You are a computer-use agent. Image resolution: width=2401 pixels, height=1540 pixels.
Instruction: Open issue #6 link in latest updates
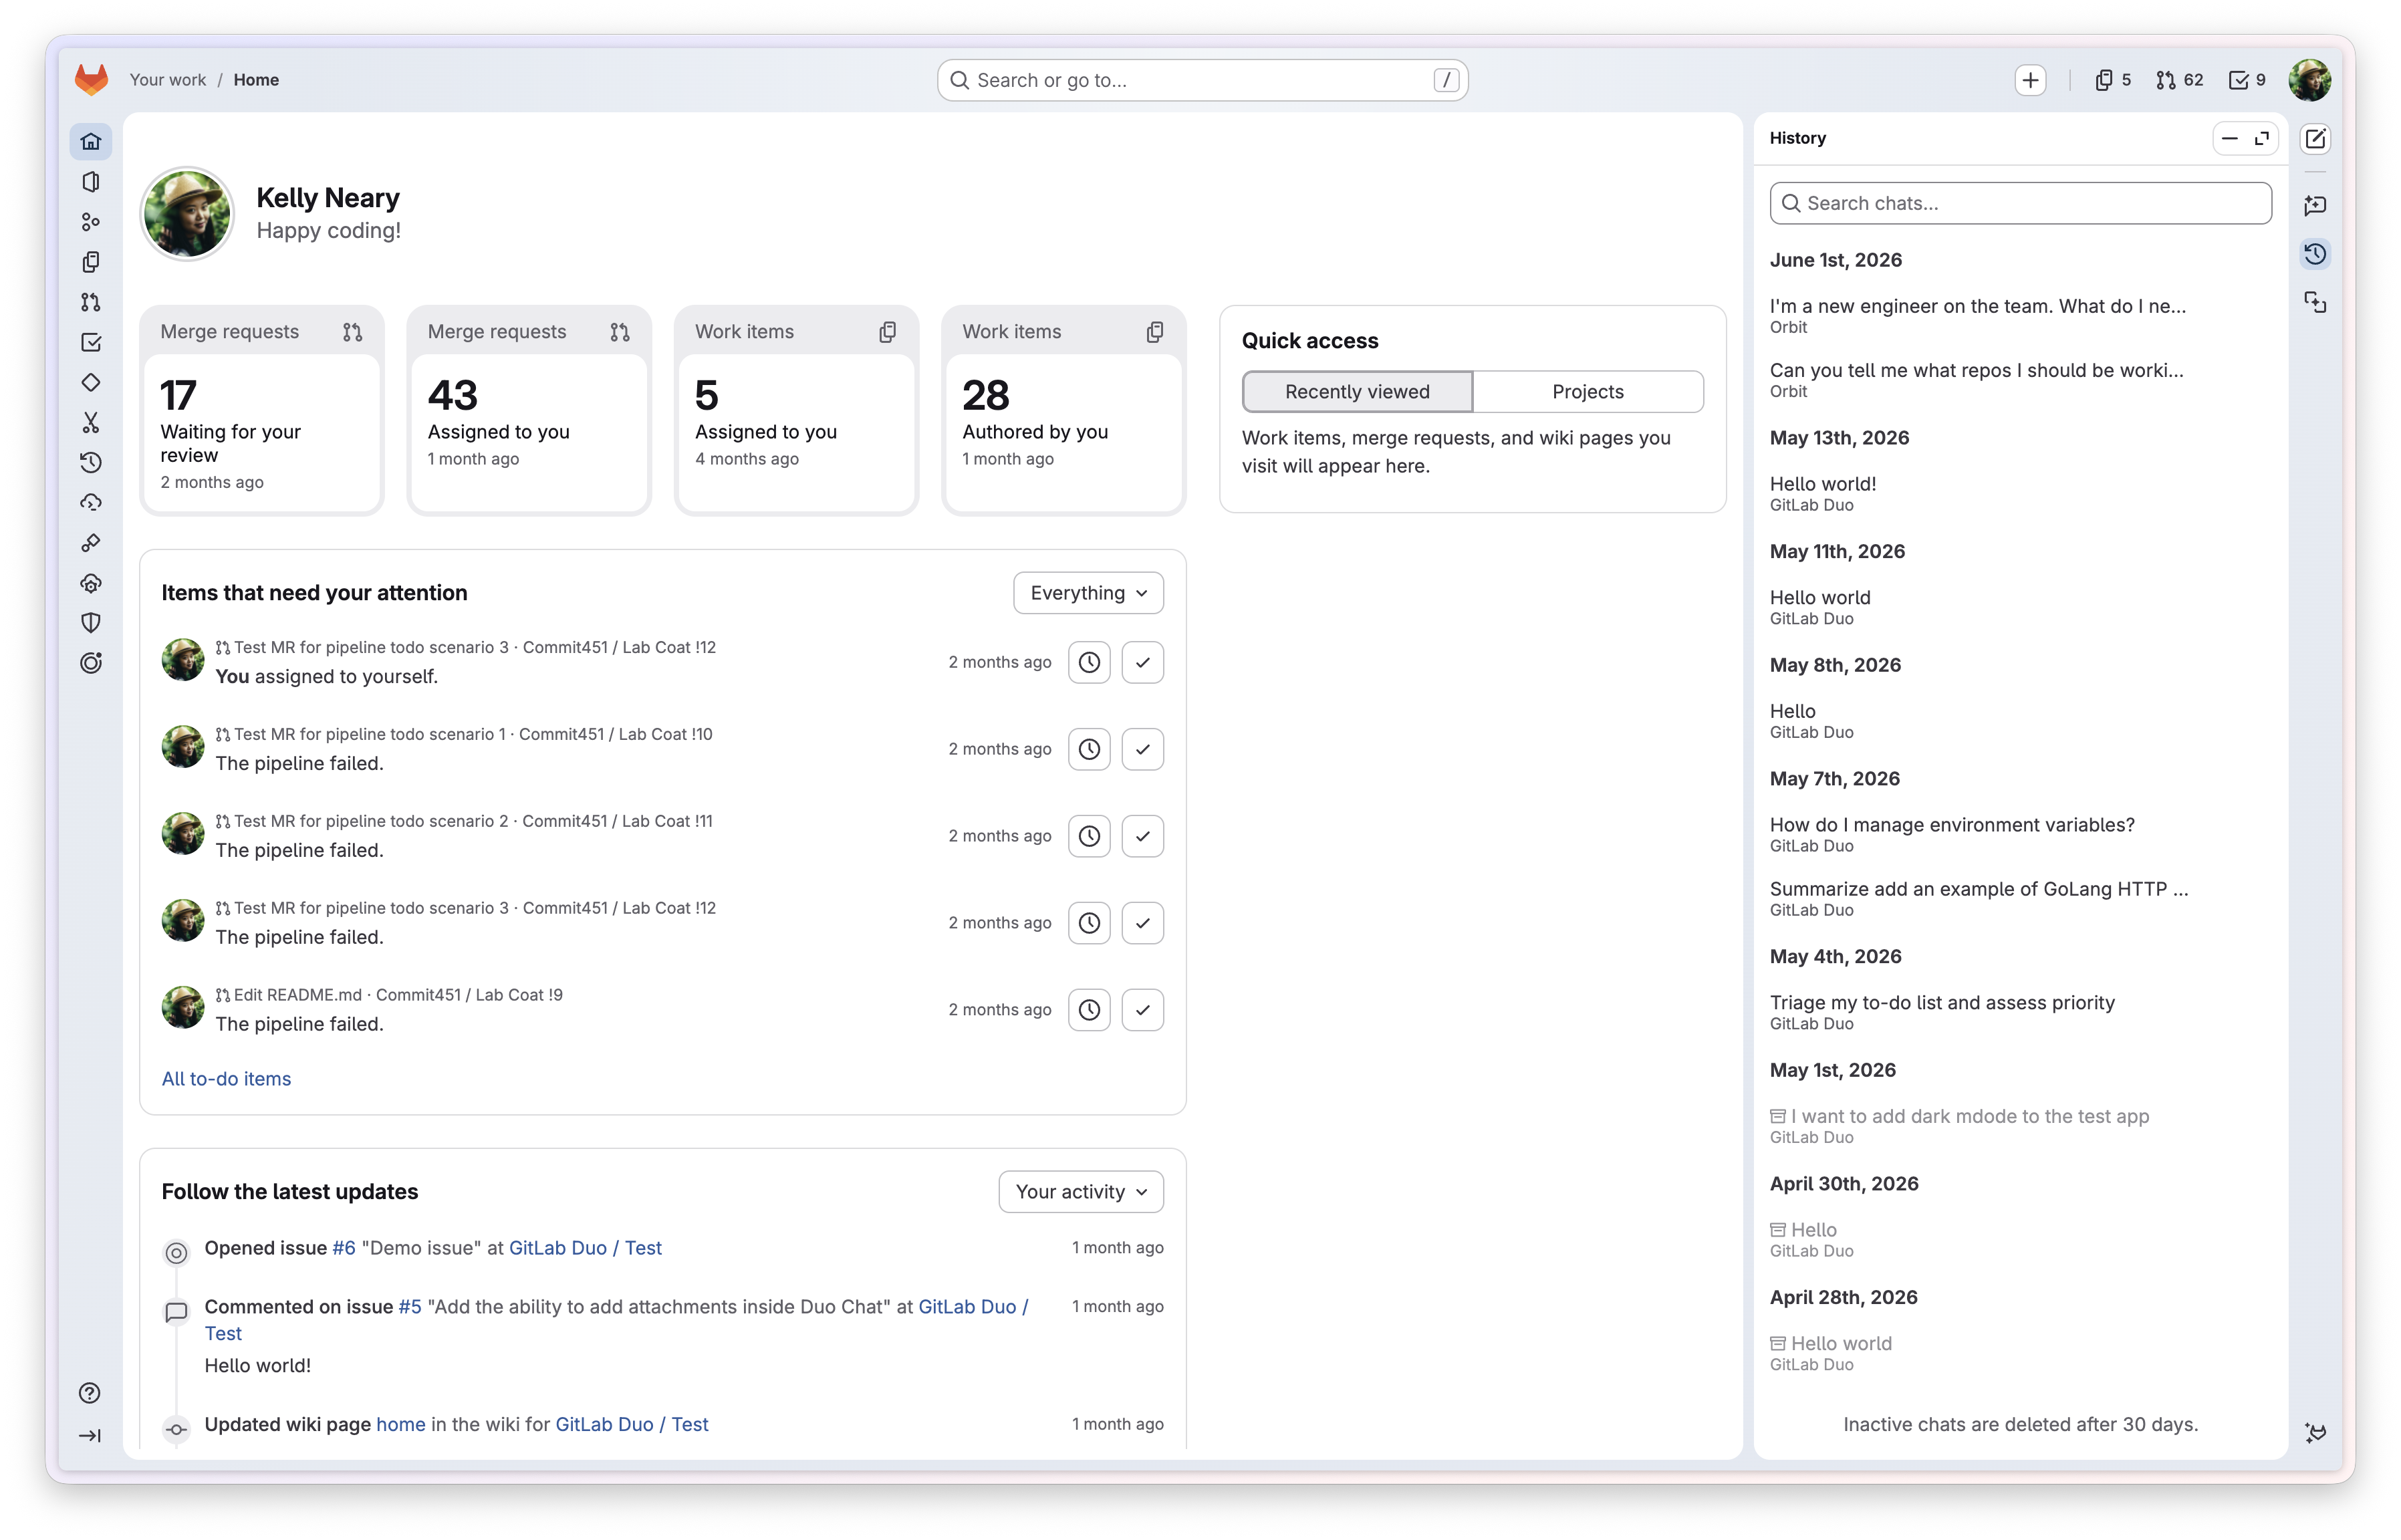[343, 1248]
